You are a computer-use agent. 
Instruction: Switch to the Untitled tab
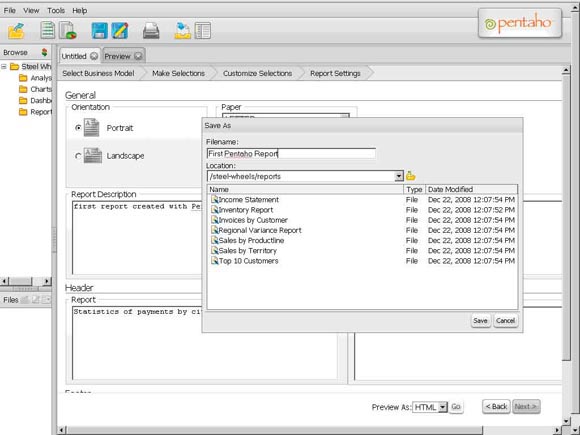point(74,56)
